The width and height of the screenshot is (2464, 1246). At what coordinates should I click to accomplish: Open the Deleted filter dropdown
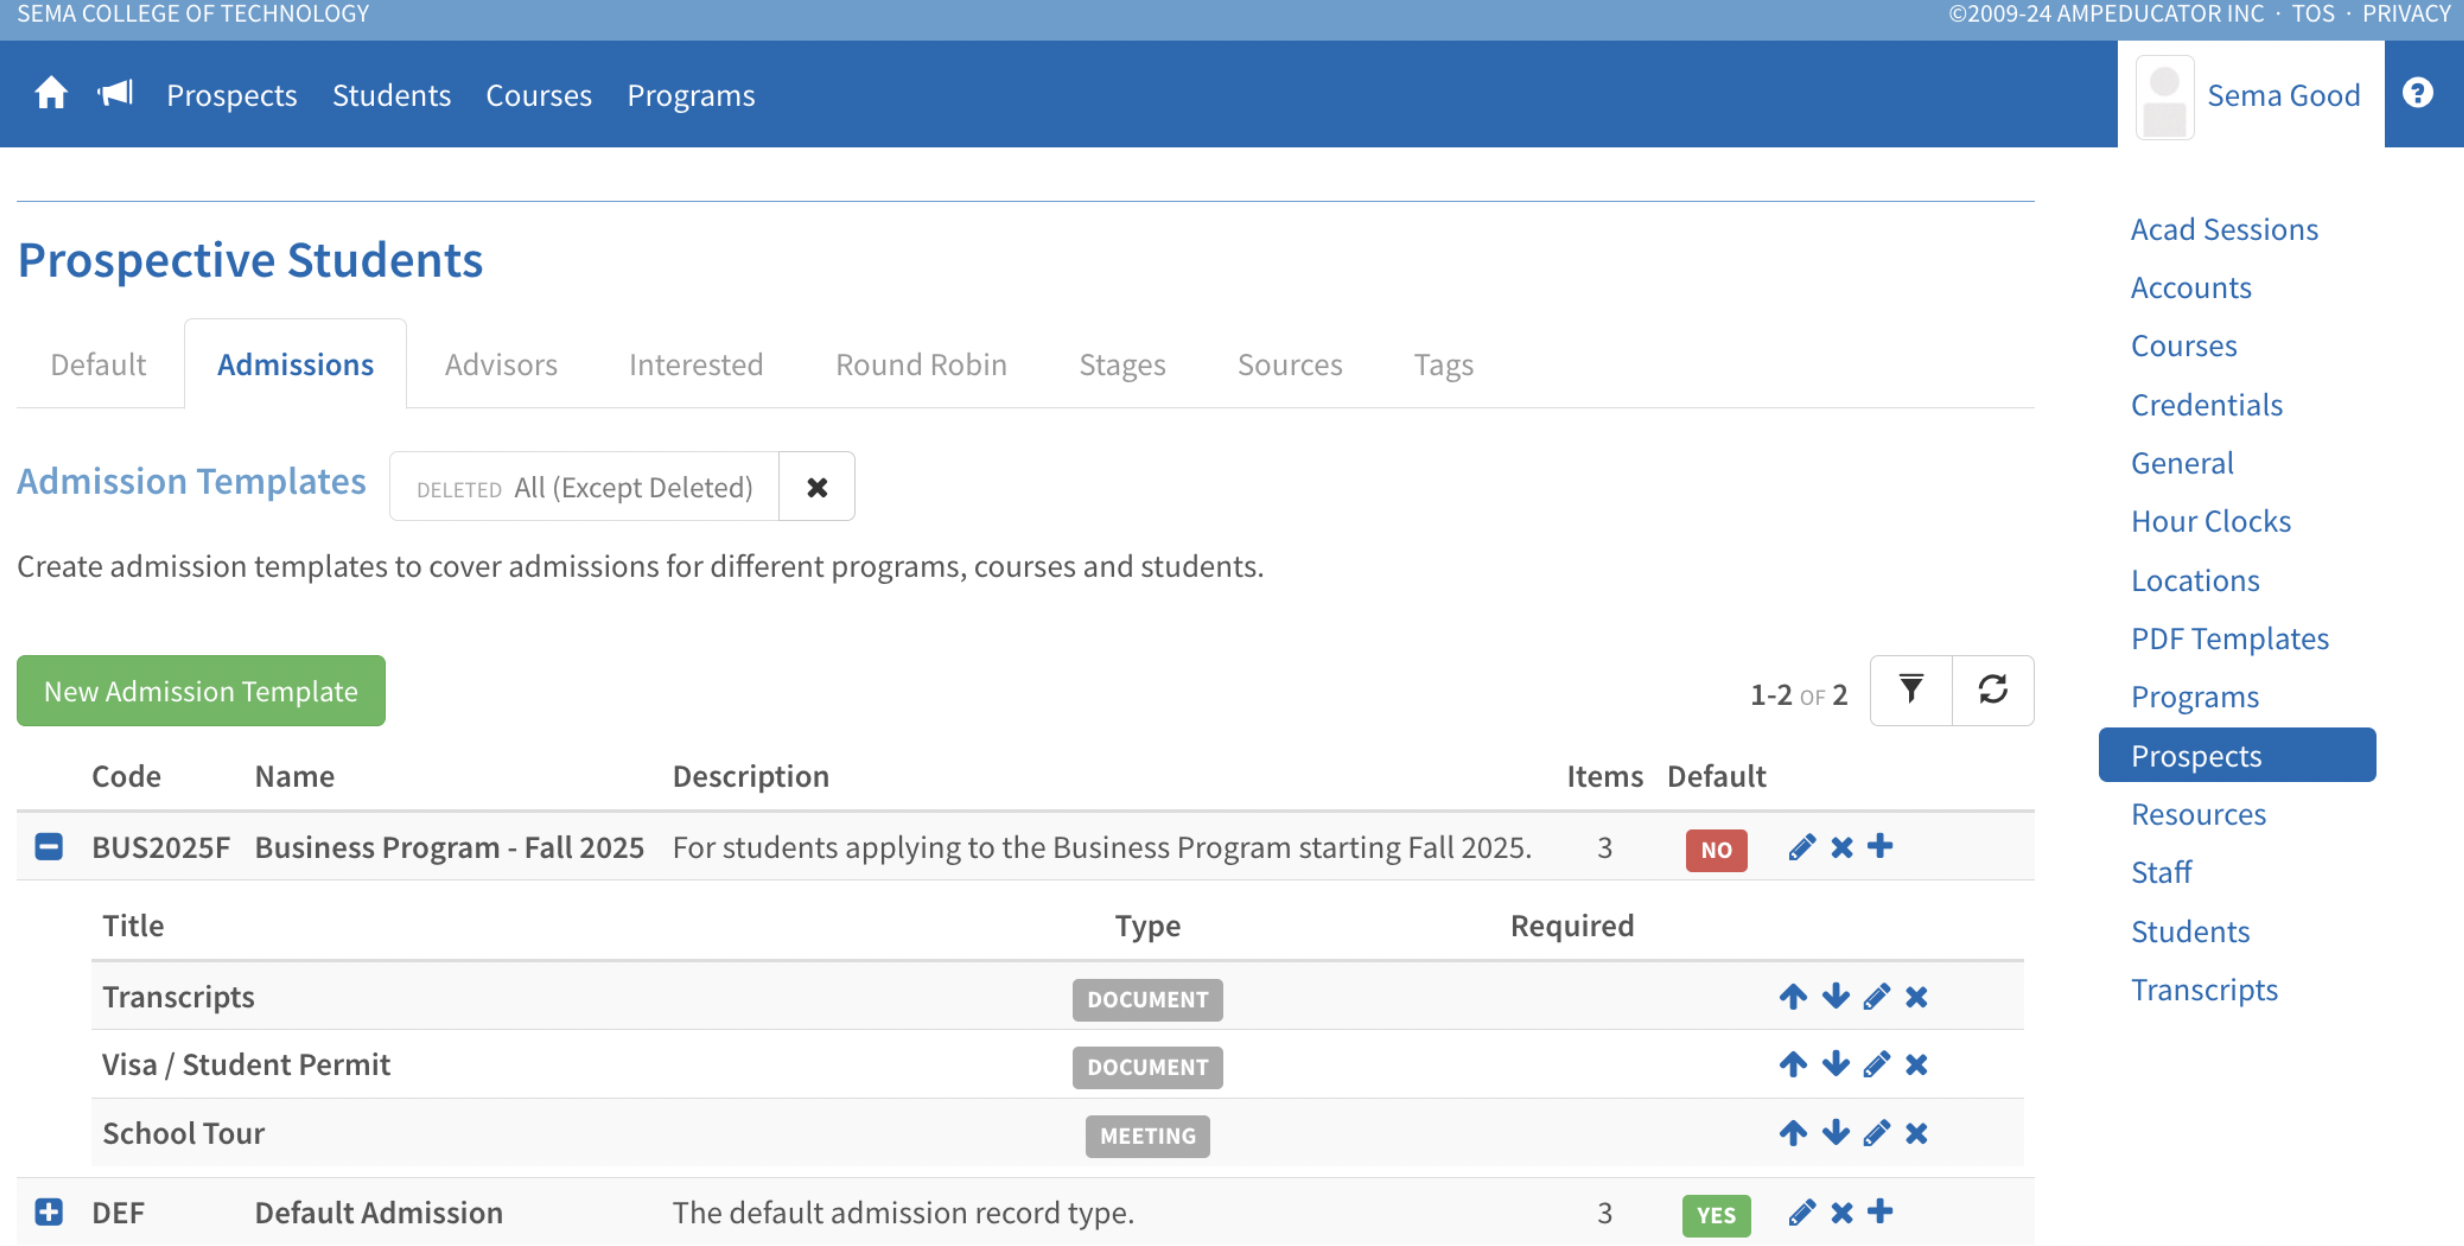coord(584,487)
